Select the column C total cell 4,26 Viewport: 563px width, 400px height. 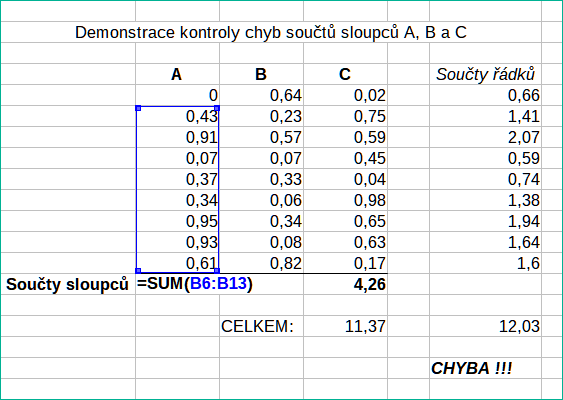click(345, 284)
